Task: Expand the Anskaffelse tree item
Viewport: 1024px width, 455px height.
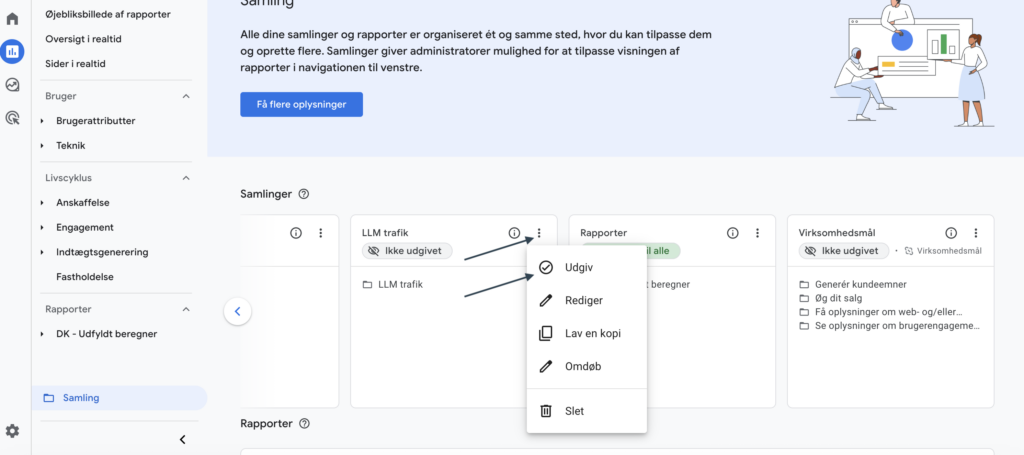Action: click(x=42, y=203)
